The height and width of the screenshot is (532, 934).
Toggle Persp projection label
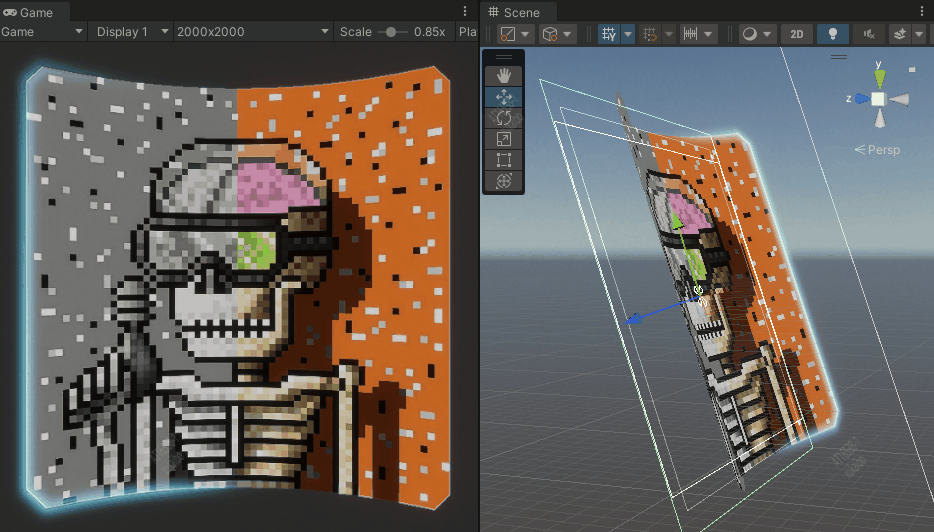click(877, 150)
